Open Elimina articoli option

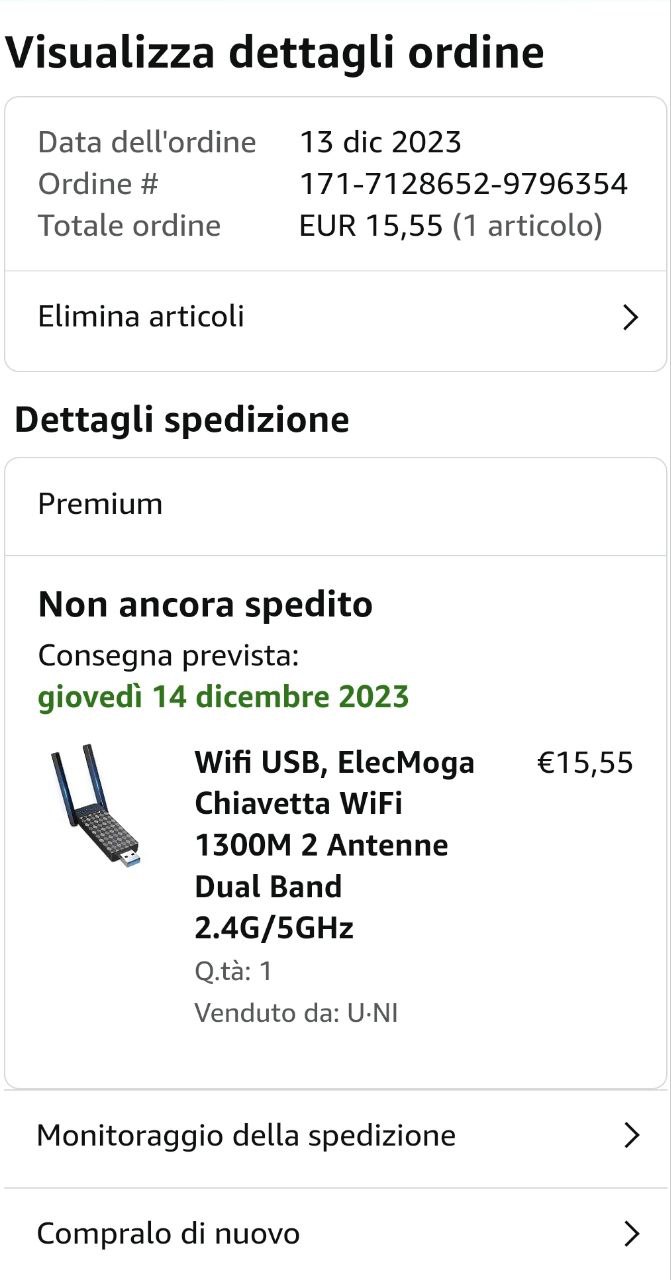141,317
